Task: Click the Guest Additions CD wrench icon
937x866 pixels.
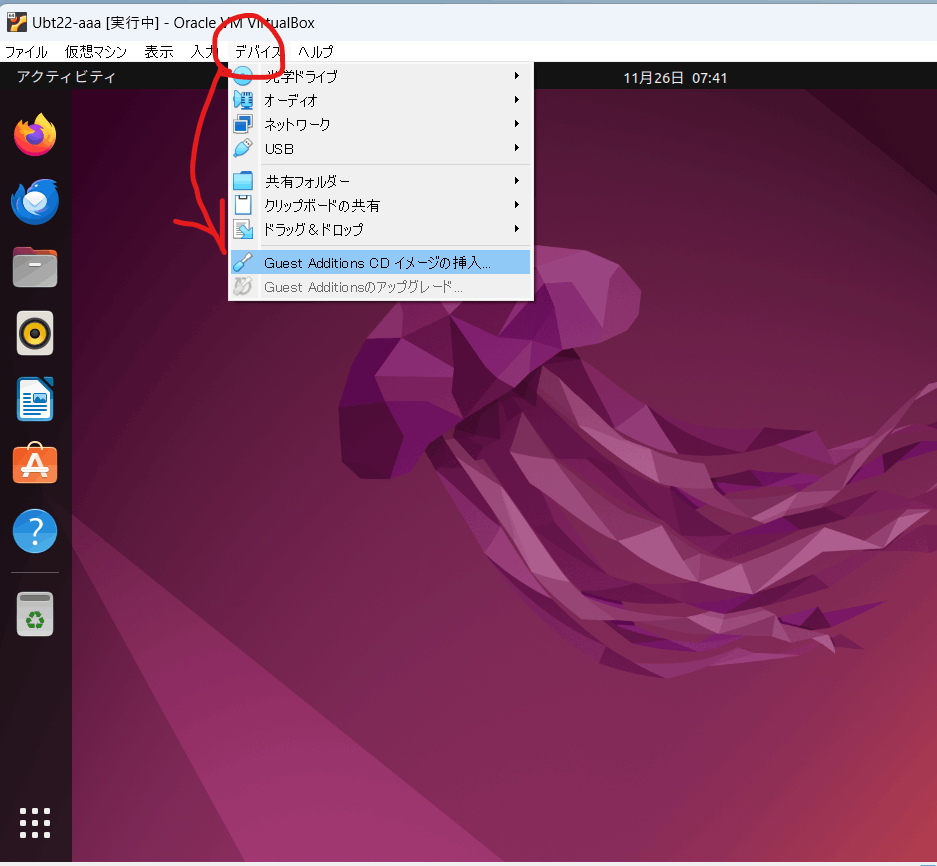Action: pyautogui.click(x=243, y=262)
